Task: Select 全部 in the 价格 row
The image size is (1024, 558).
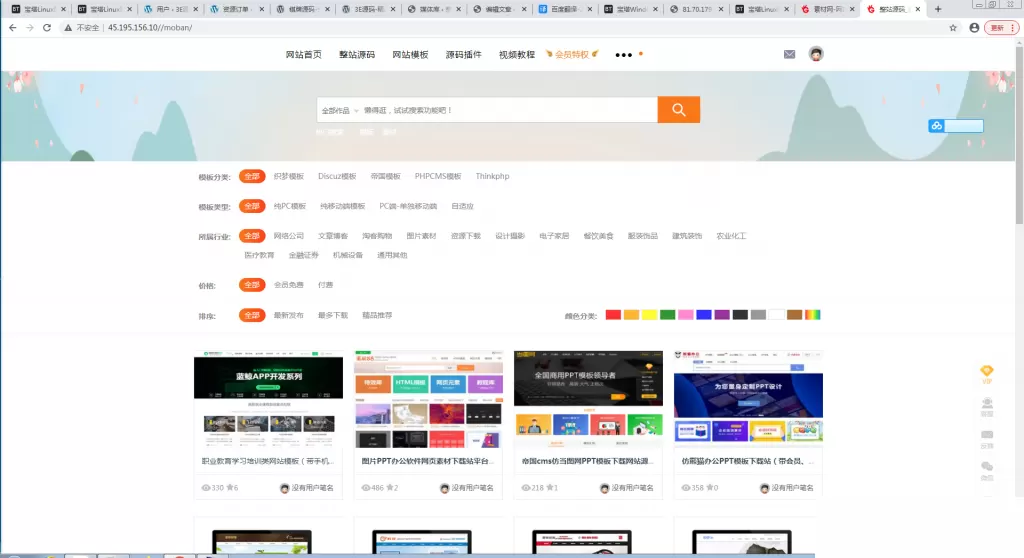Action: tap(251, 285)
